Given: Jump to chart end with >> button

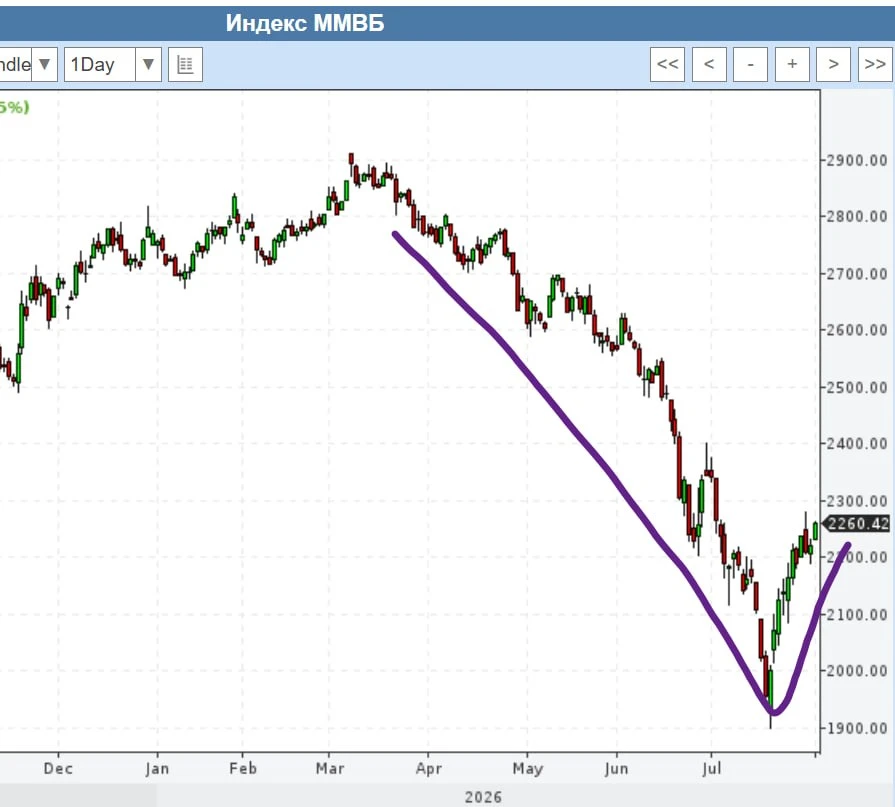Looking at the screenshot, I should coord(875,64).
